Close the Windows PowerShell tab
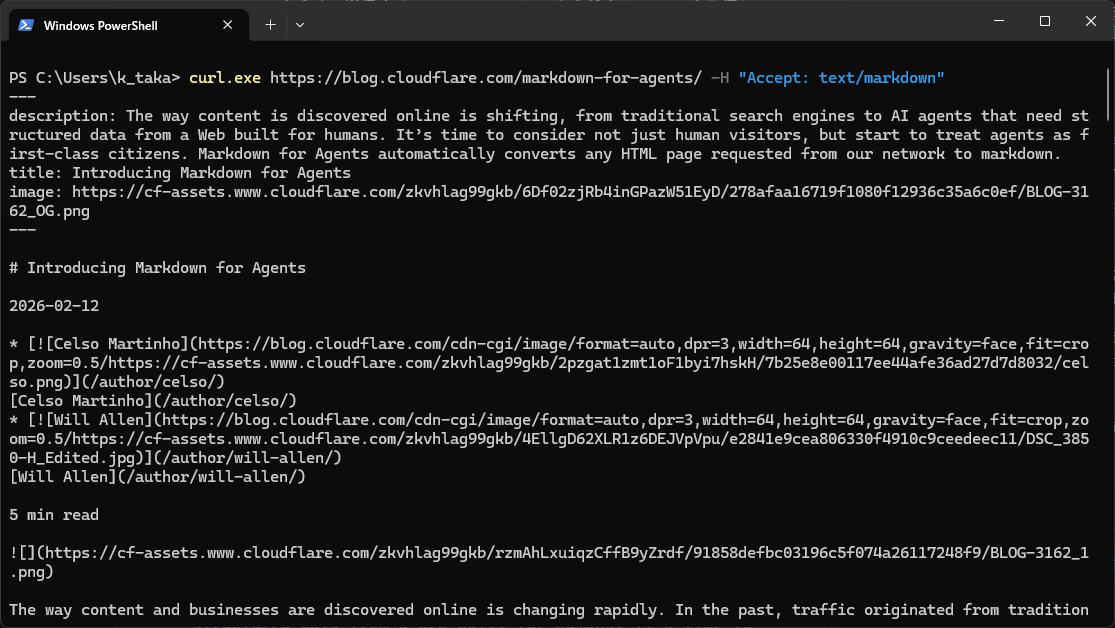Viewport: 1115px width, 628px height. pos(231,25)
